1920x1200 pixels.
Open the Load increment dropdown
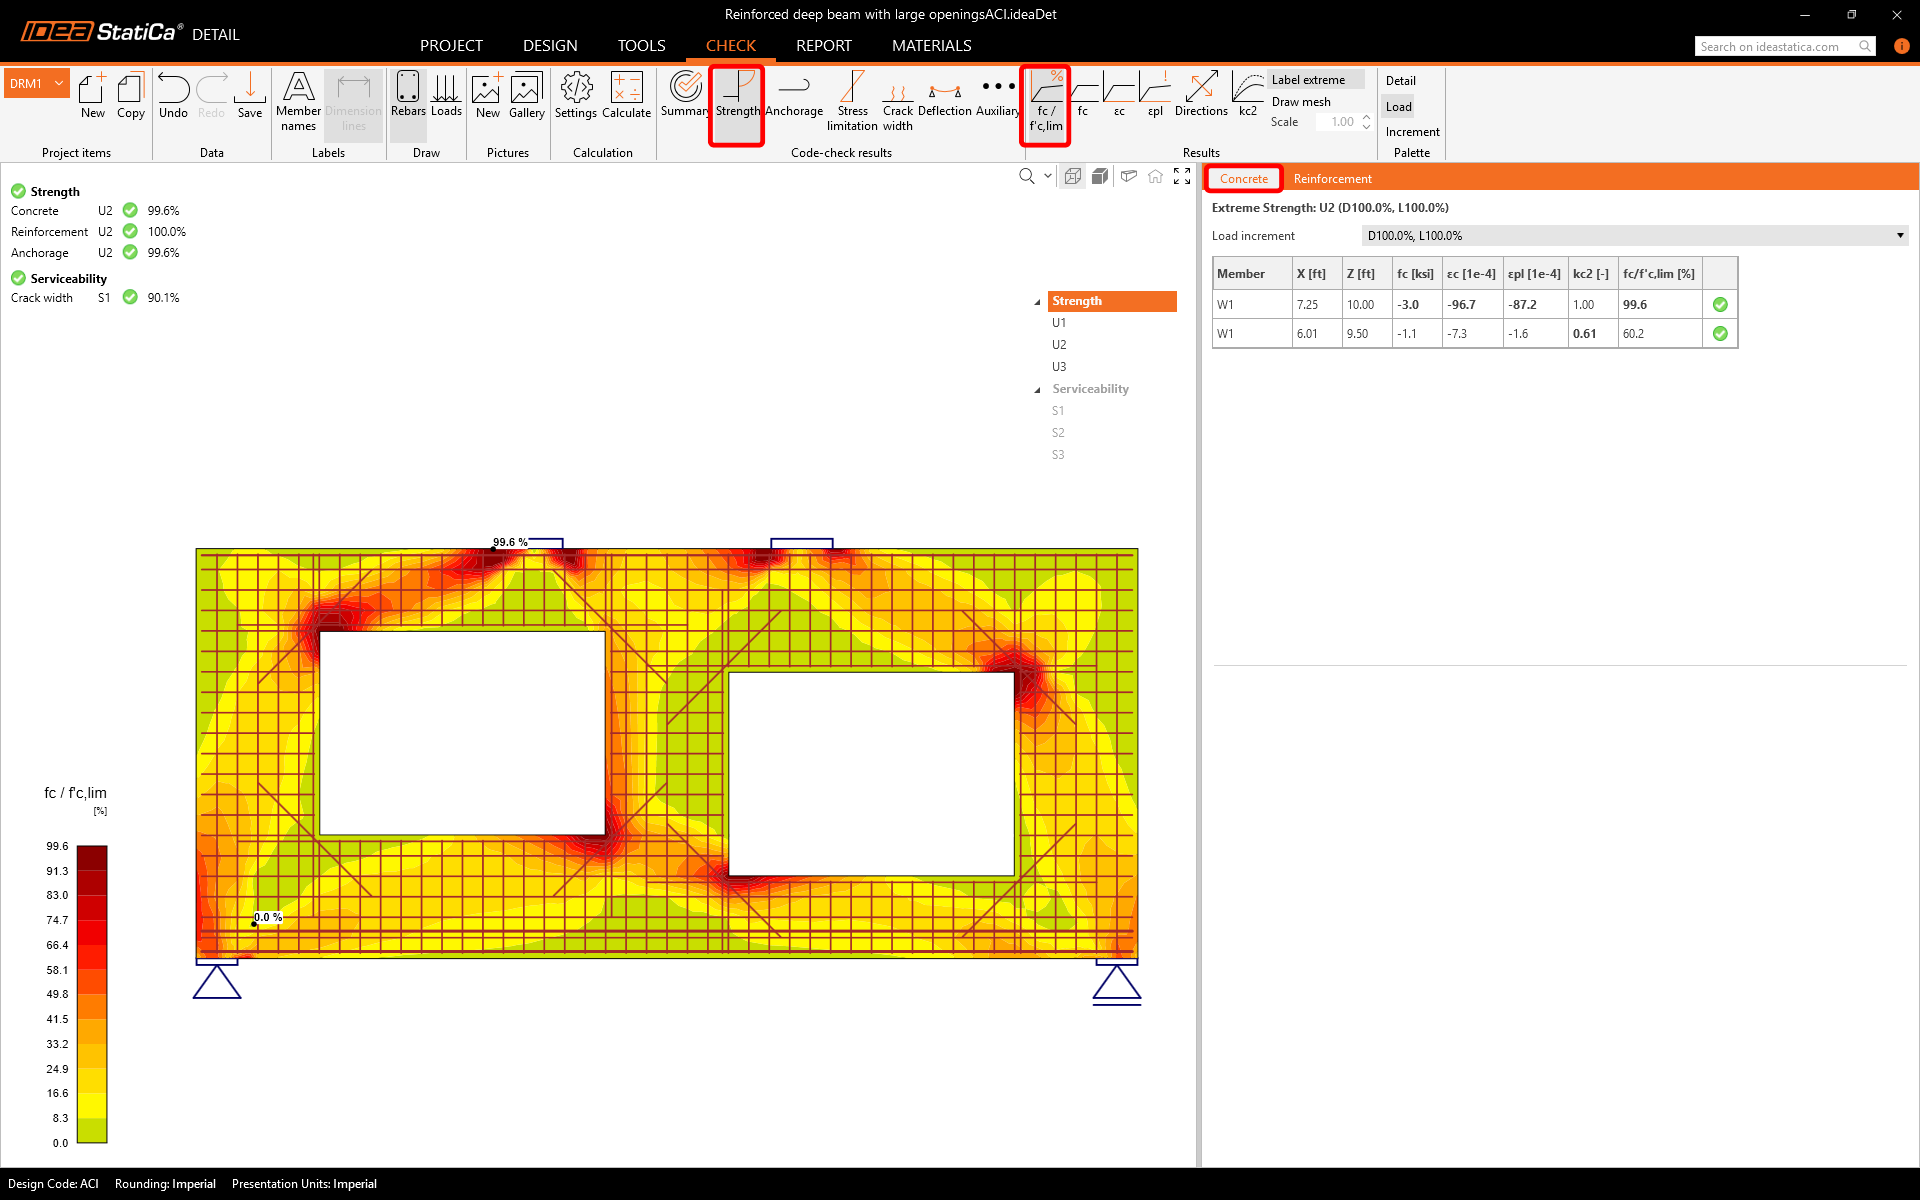click(1634, 236)
